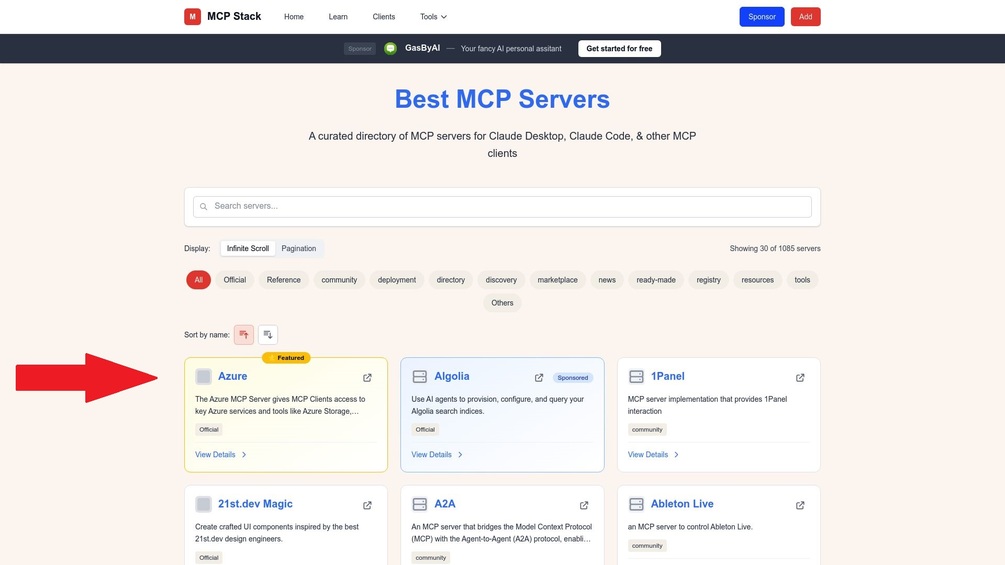Click the red Add button
This screenshot has width=1005, height=565.
tap(806, 17)
